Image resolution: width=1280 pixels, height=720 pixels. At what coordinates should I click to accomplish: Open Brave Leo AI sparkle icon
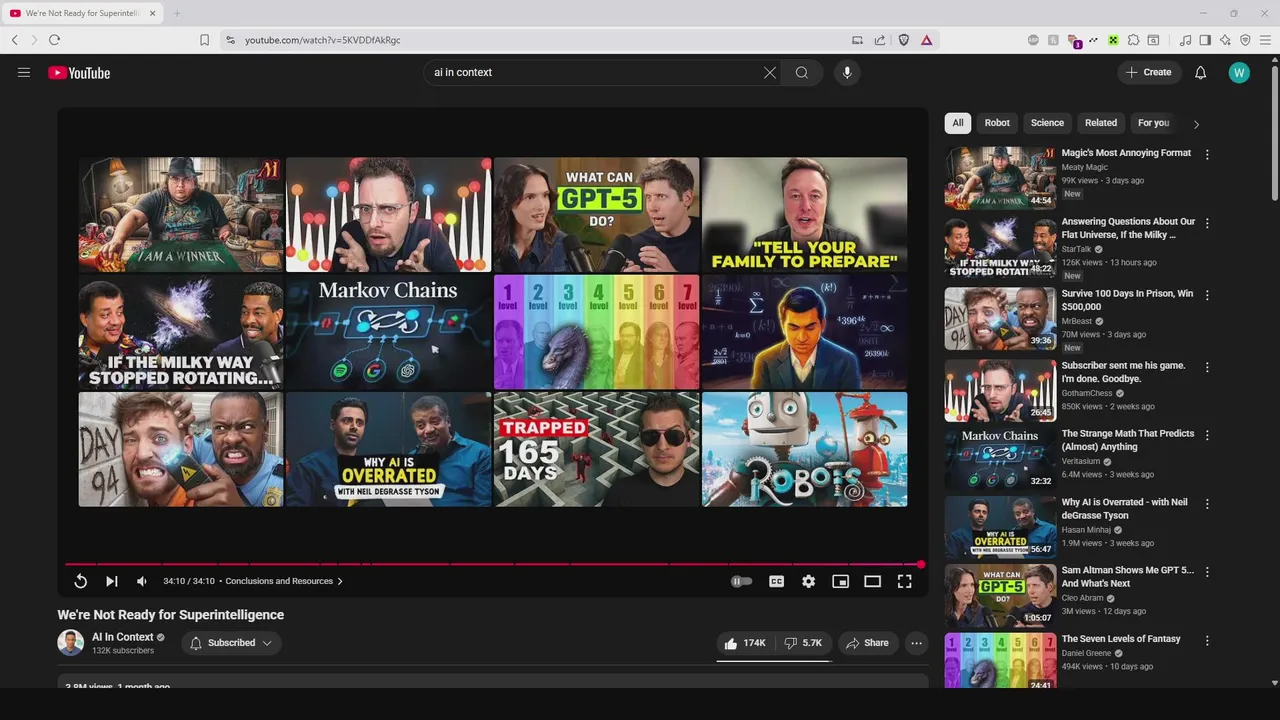click(1225, 40)
